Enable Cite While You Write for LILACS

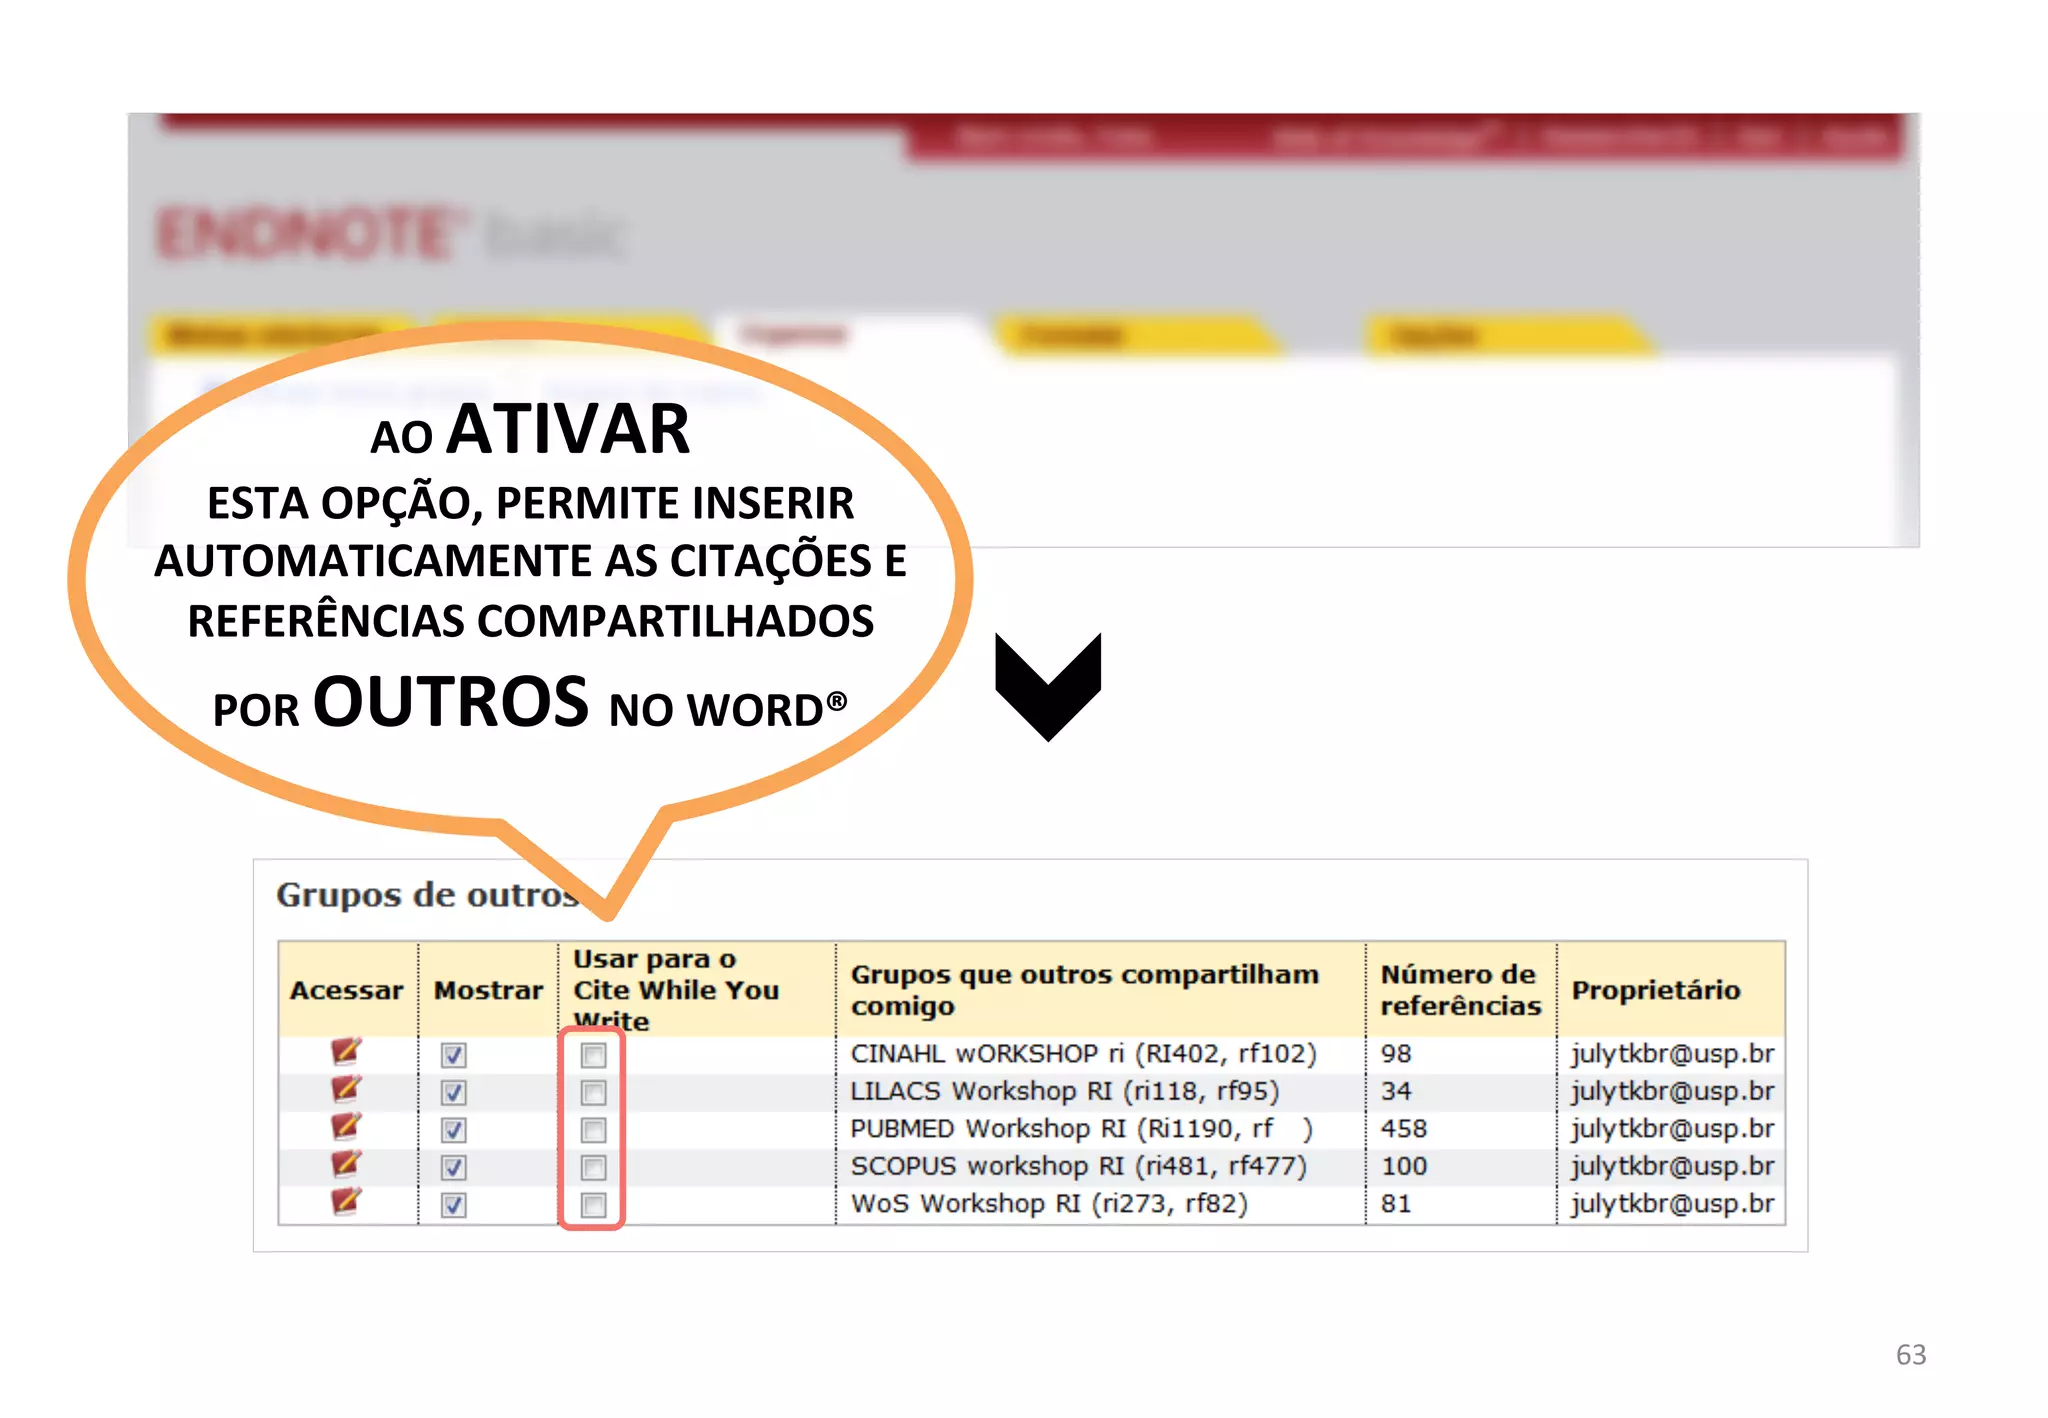point(593,1092)
